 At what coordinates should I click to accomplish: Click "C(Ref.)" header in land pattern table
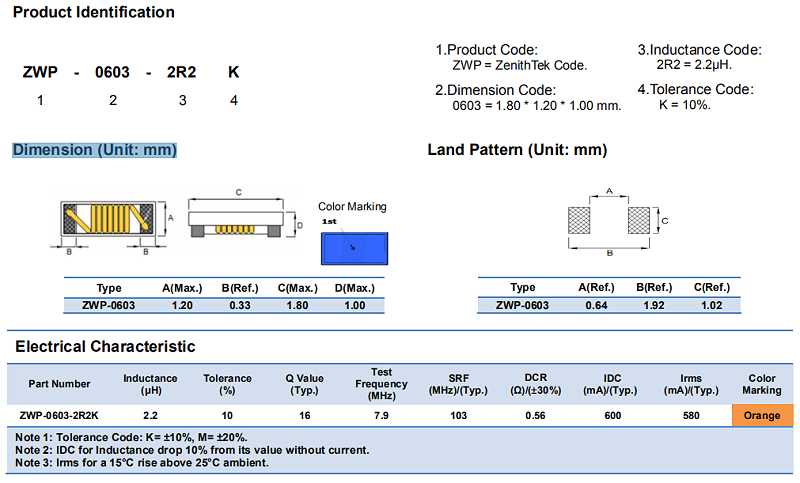coord(712,288)
